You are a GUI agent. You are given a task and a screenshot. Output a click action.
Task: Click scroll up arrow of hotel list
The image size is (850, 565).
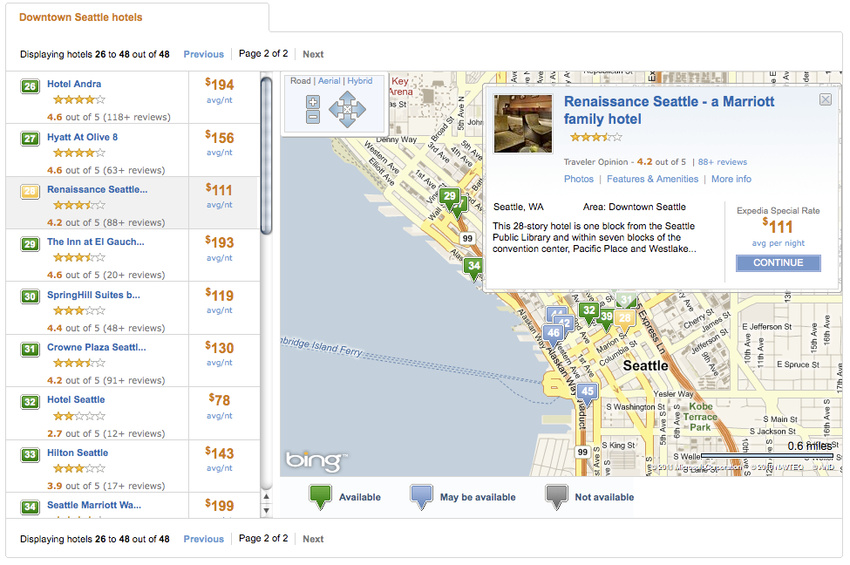pos(266,497)
